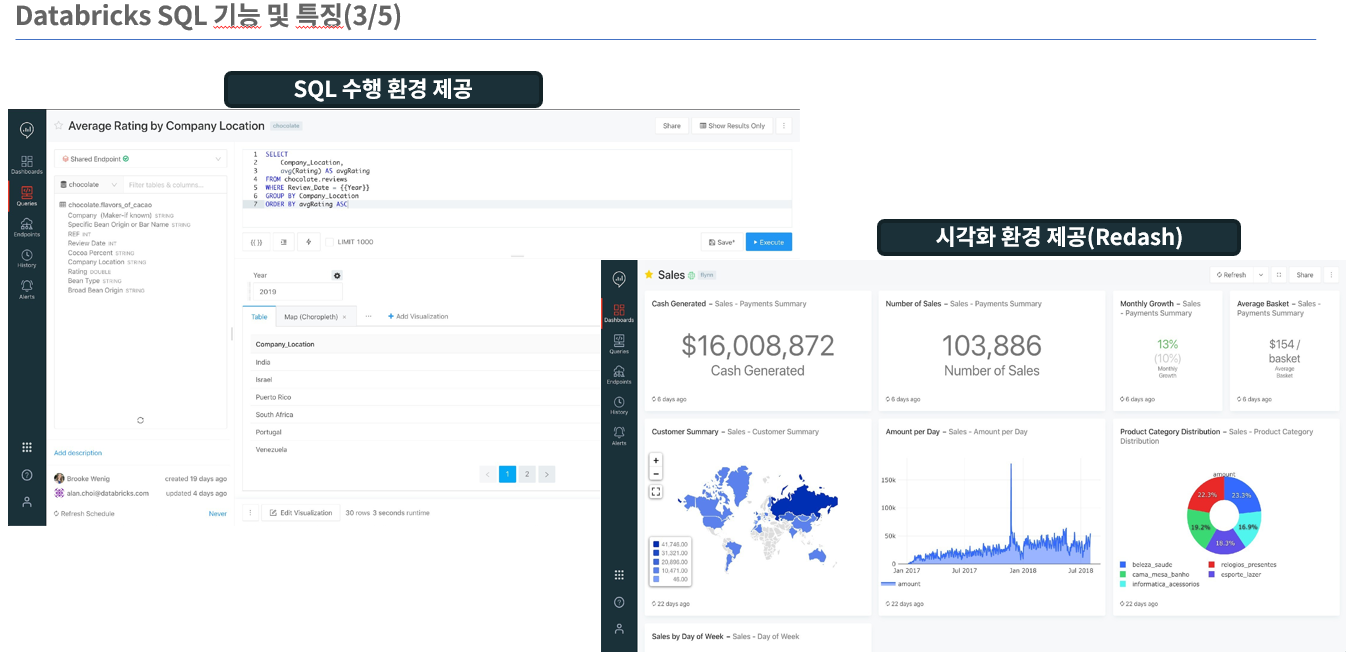Viewport: 1350px width, 660px height.
Task: Click the Year parameter gear icon
Action: (337, 275)
